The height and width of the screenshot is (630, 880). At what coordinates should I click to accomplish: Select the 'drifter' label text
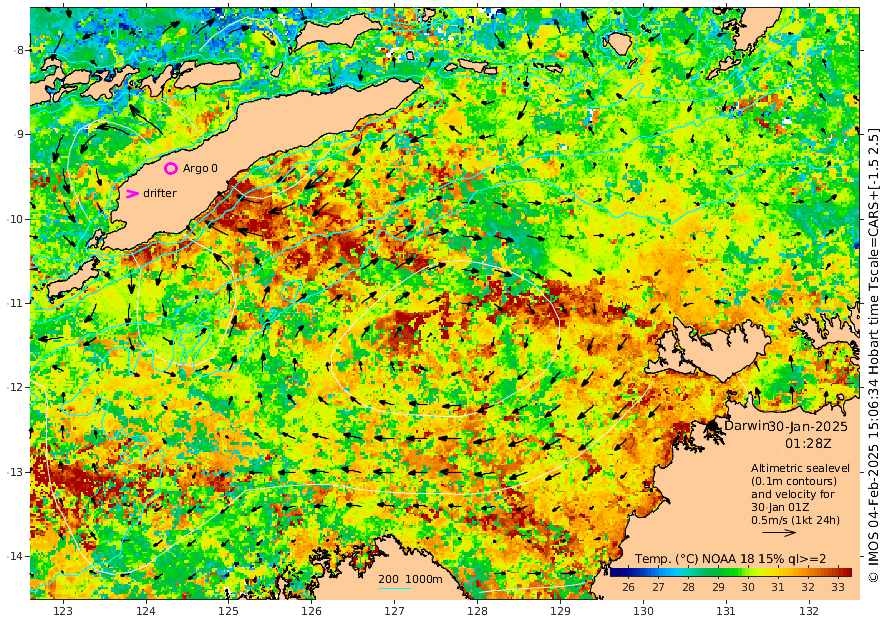[160, 193]
